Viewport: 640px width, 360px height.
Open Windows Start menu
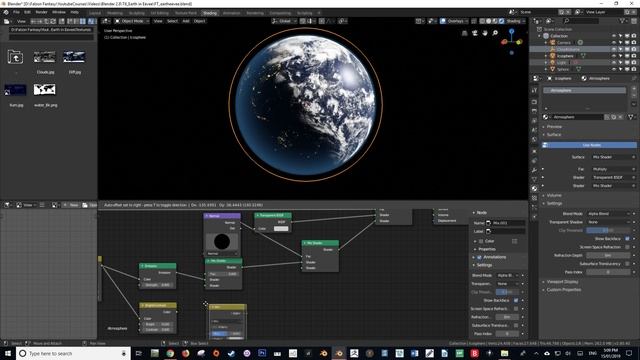[8, 353]
